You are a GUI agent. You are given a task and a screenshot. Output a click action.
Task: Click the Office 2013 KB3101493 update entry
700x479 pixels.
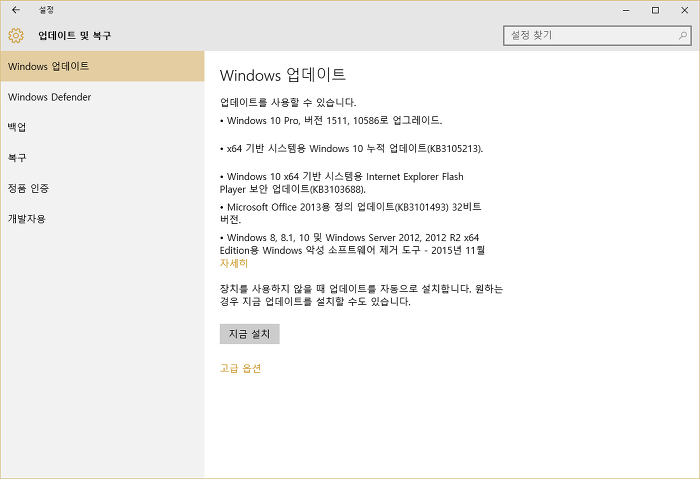point(350,213)
